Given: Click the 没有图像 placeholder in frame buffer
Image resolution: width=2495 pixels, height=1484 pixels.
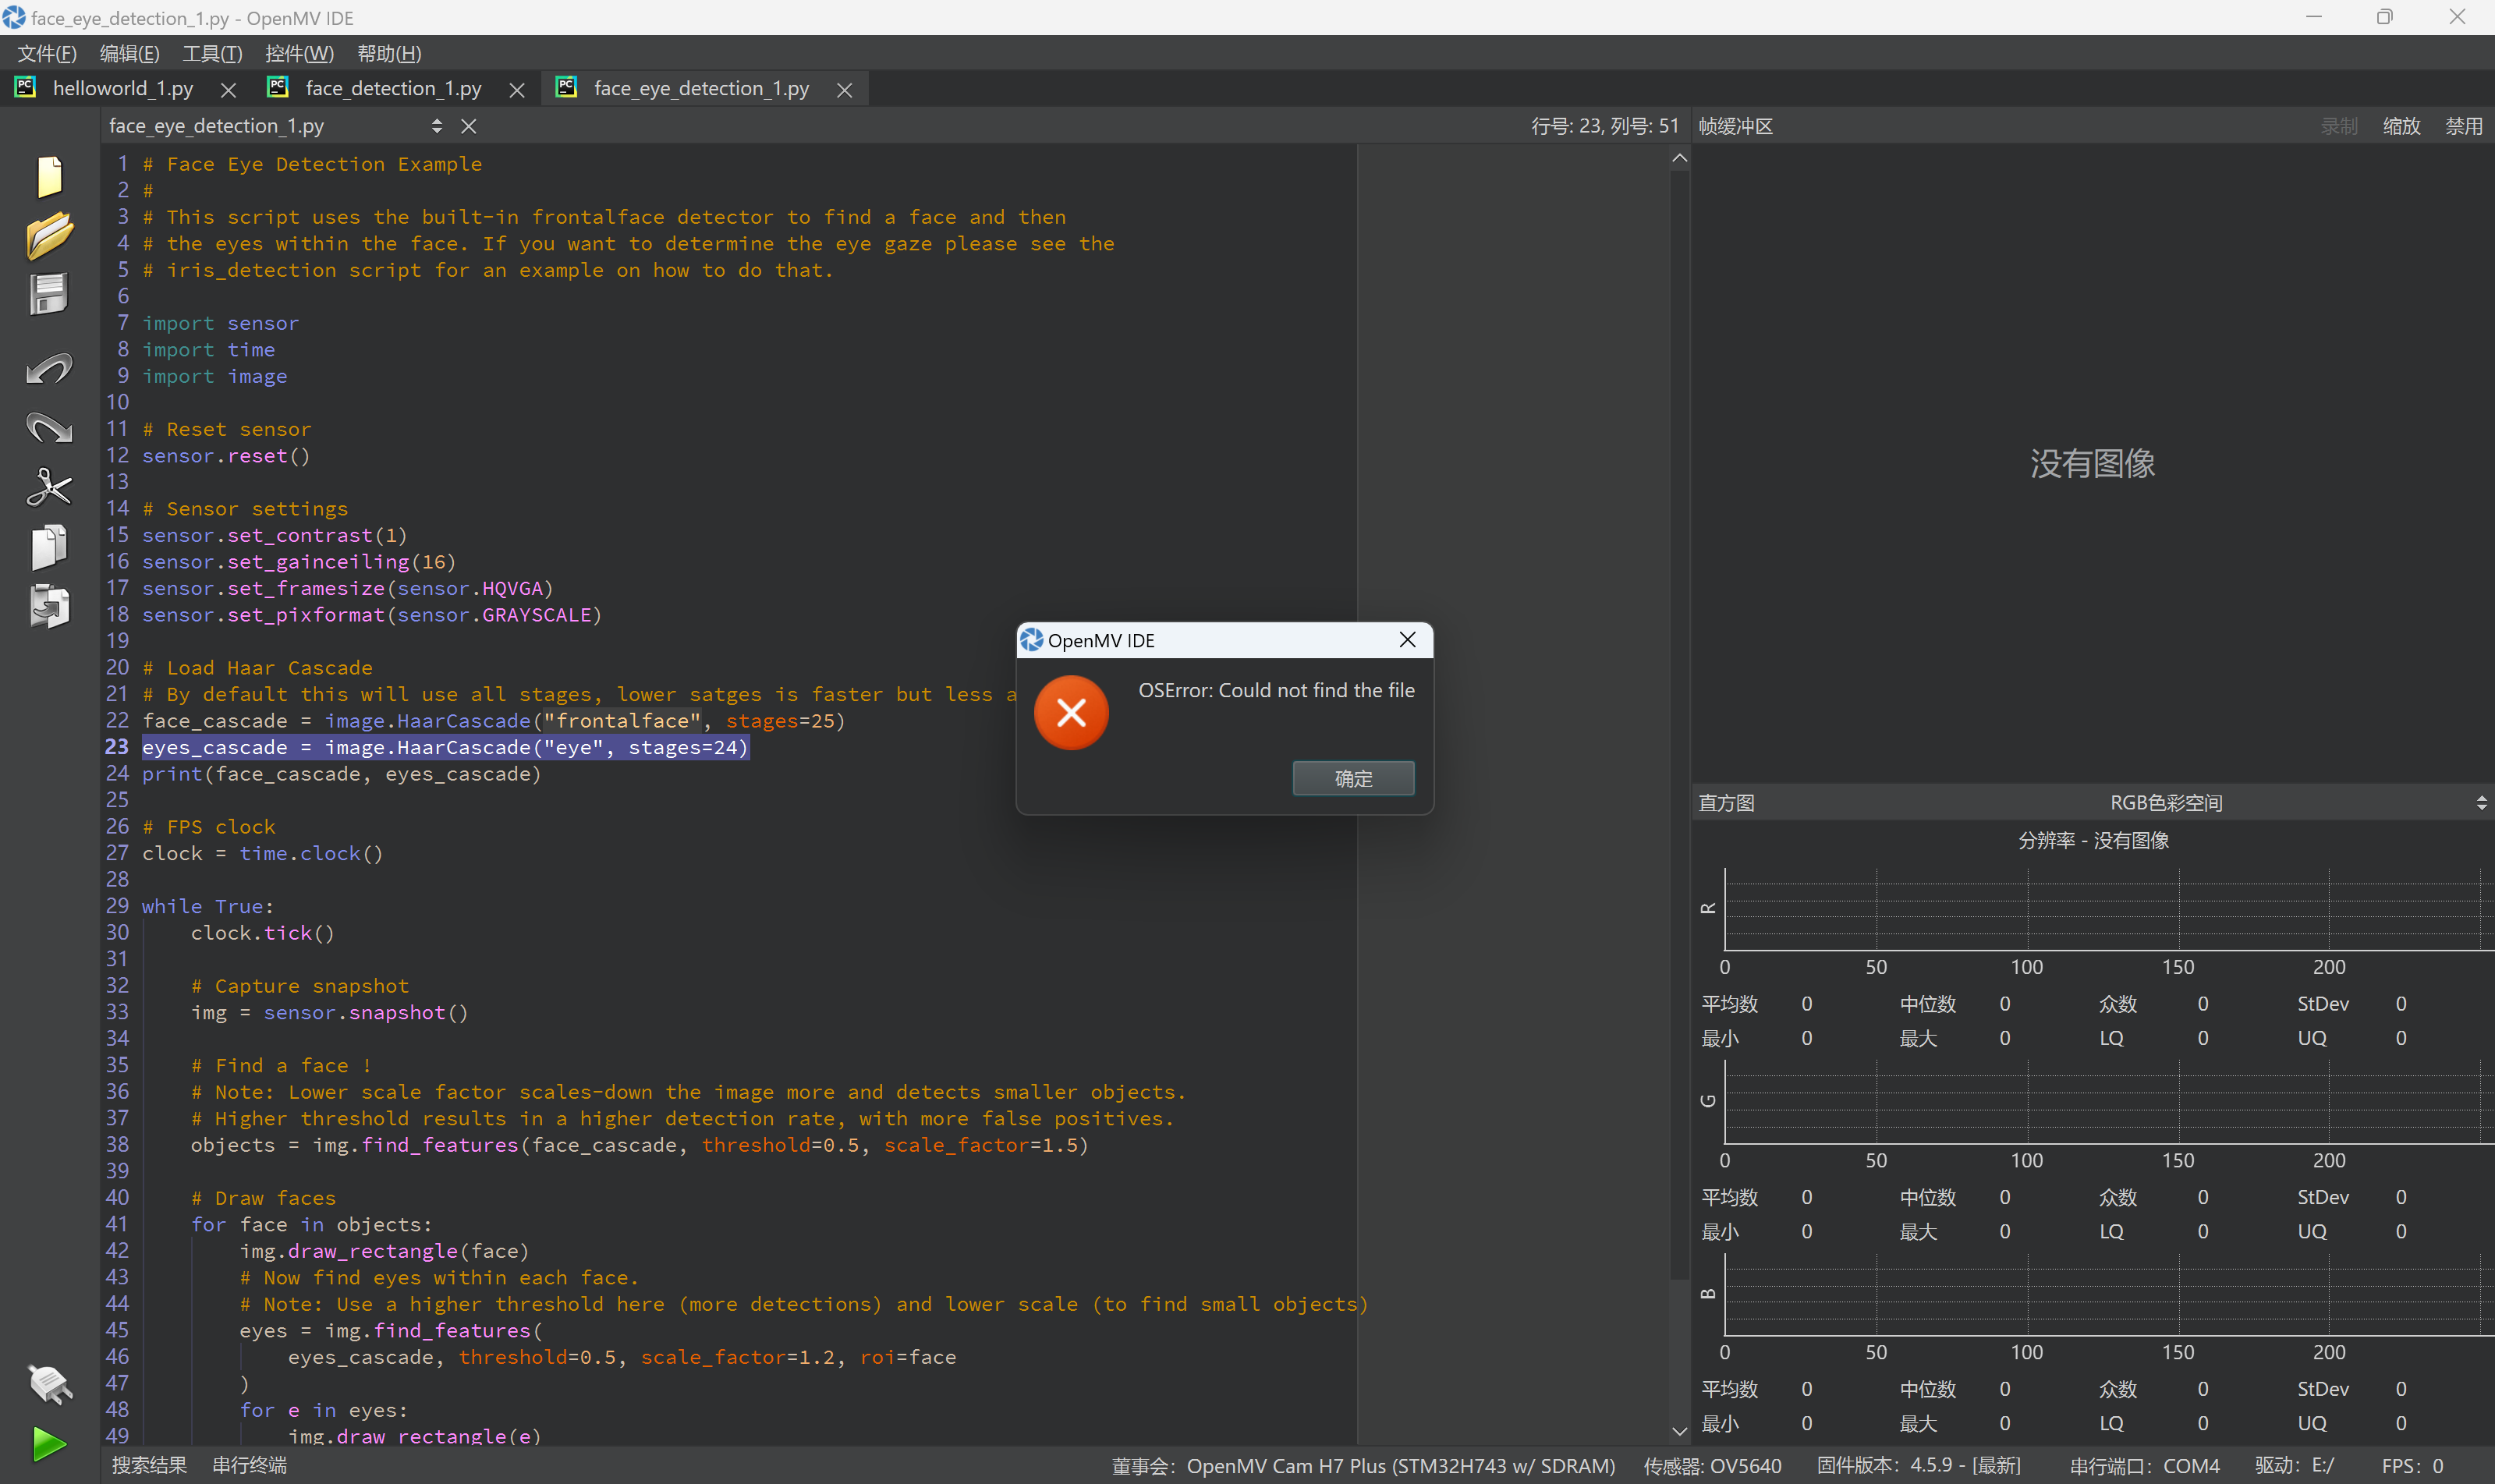Looking at the screenshot, I should [x=2092, y=463].
